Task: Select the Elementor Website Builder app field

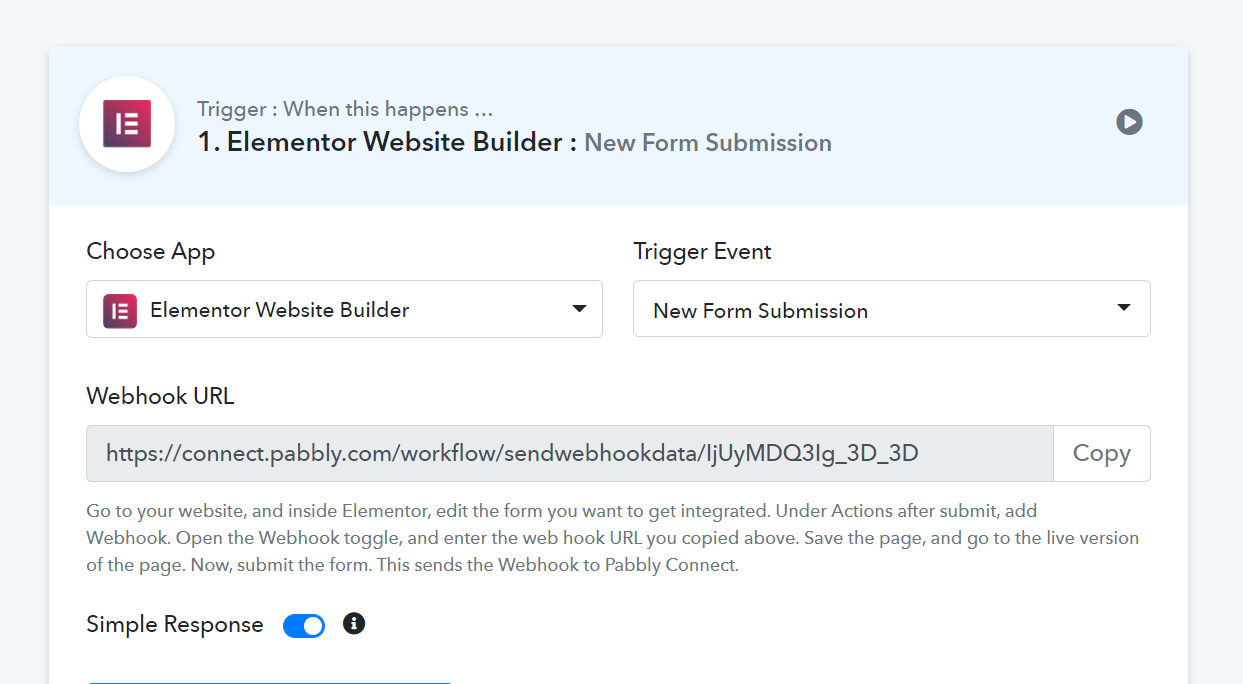Action: click(x=344, y=309)
